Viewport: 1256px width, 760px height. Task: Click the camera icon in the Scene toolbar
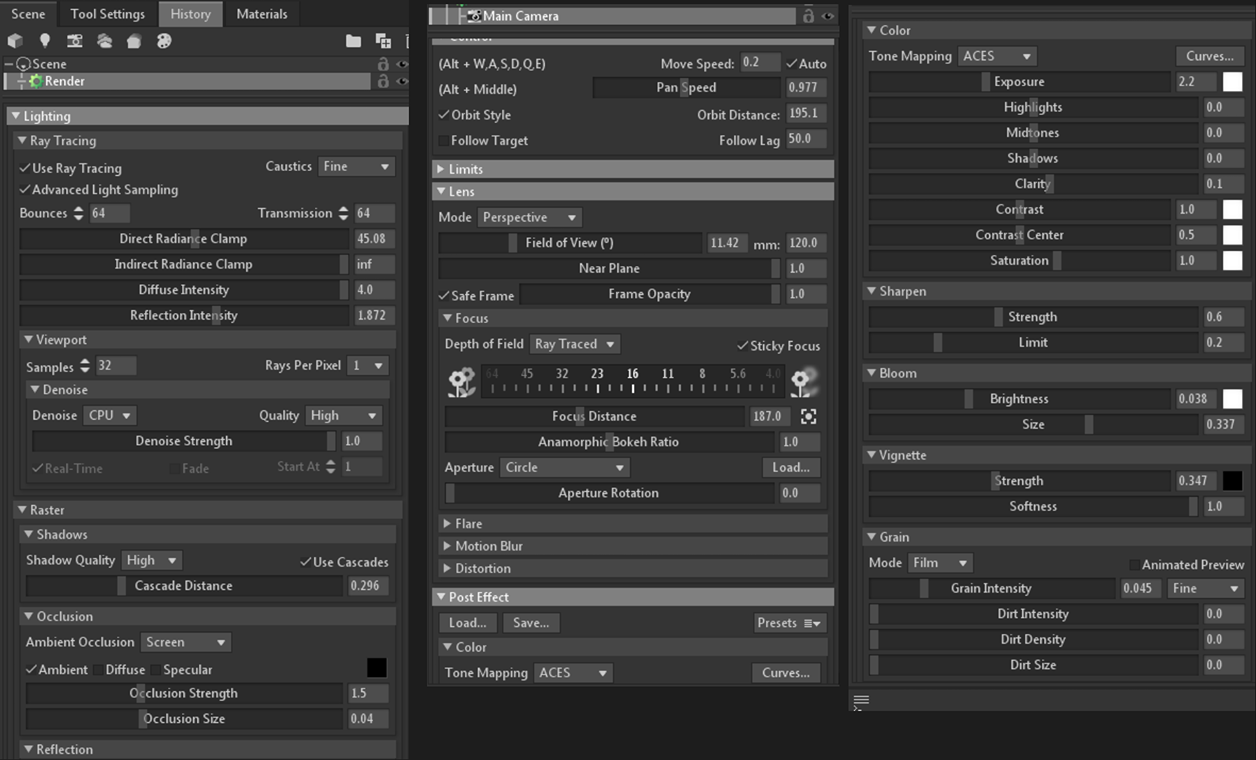point(75,40)
